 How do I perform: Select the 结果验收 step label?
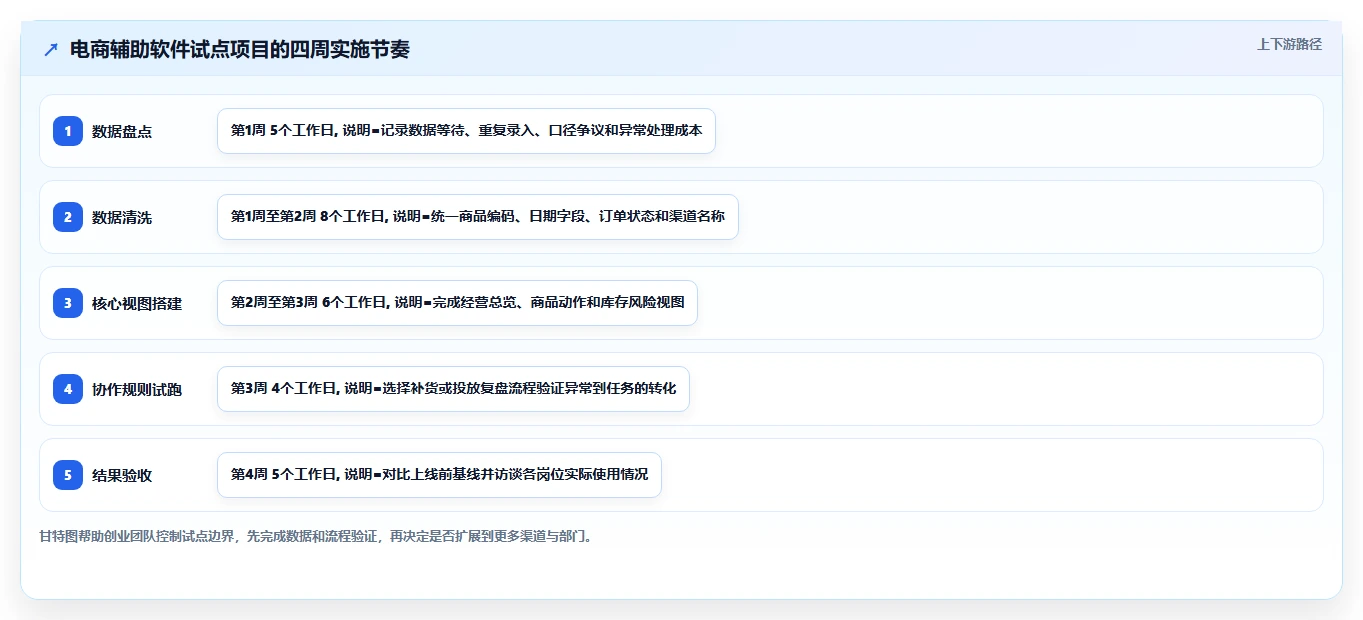(x=122, y=475)
